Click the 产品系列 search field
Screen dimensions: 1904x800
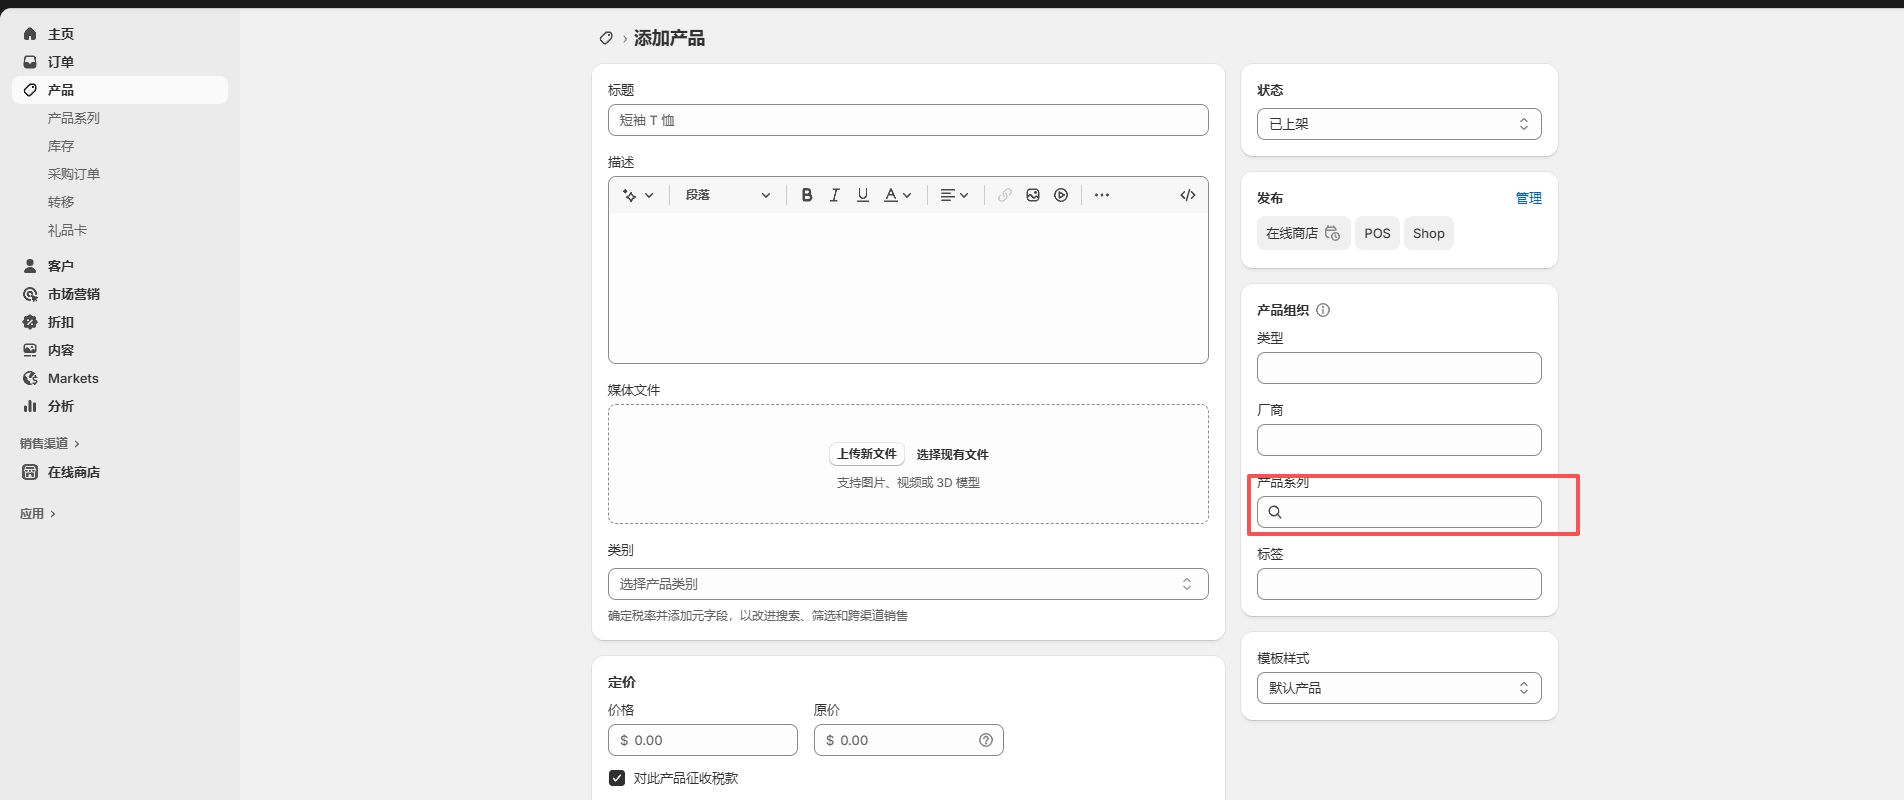tap(1410, 512)
